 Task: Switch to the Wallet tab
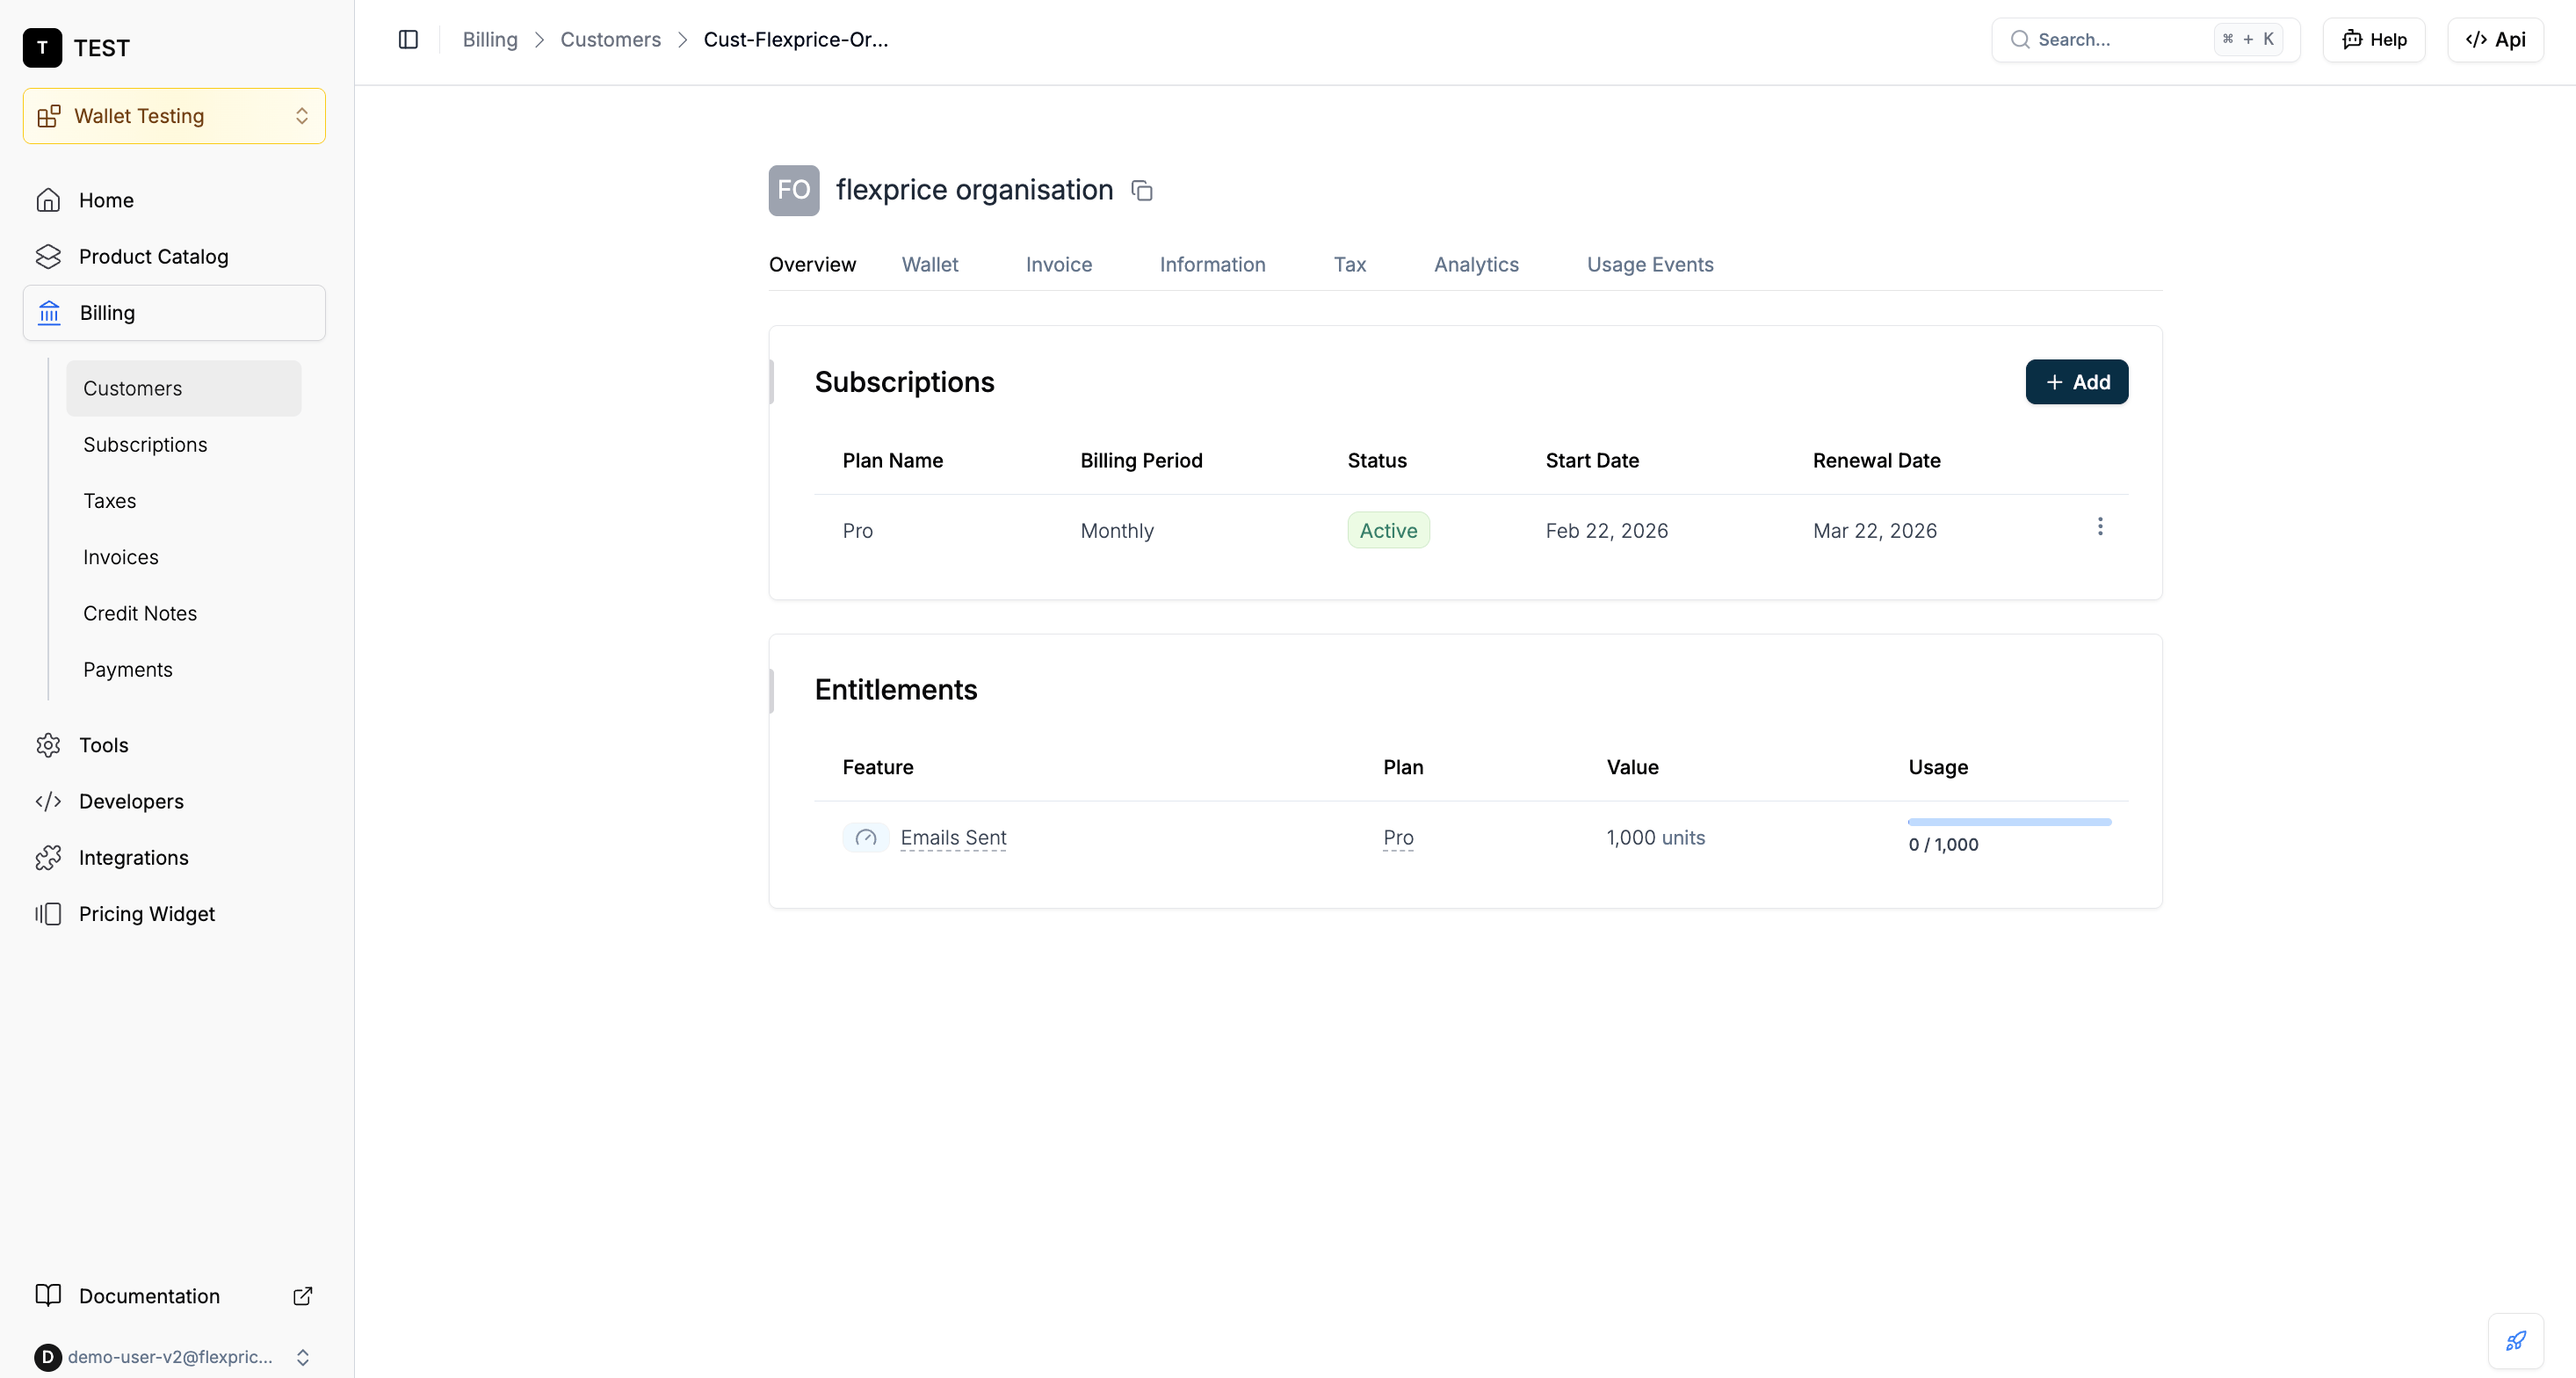[x=929, y=264]
